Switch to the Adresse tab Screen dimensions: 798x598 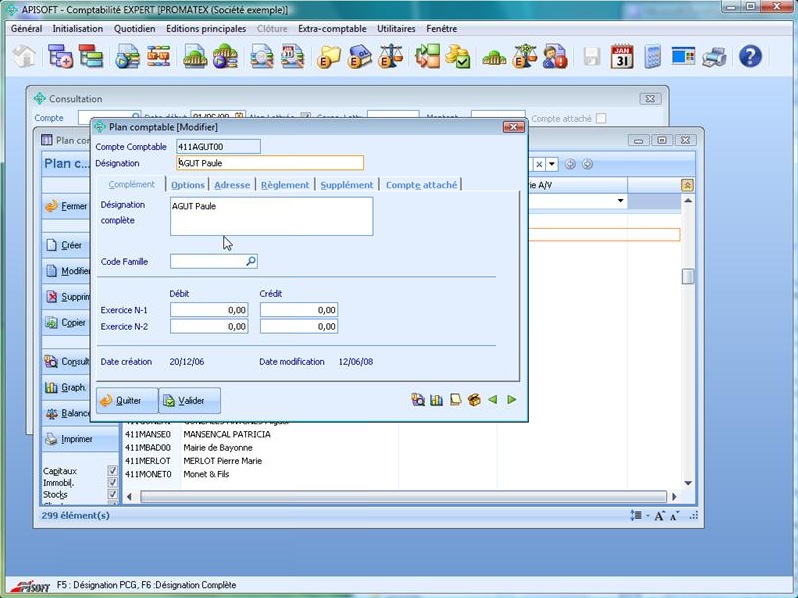(232, 185)
